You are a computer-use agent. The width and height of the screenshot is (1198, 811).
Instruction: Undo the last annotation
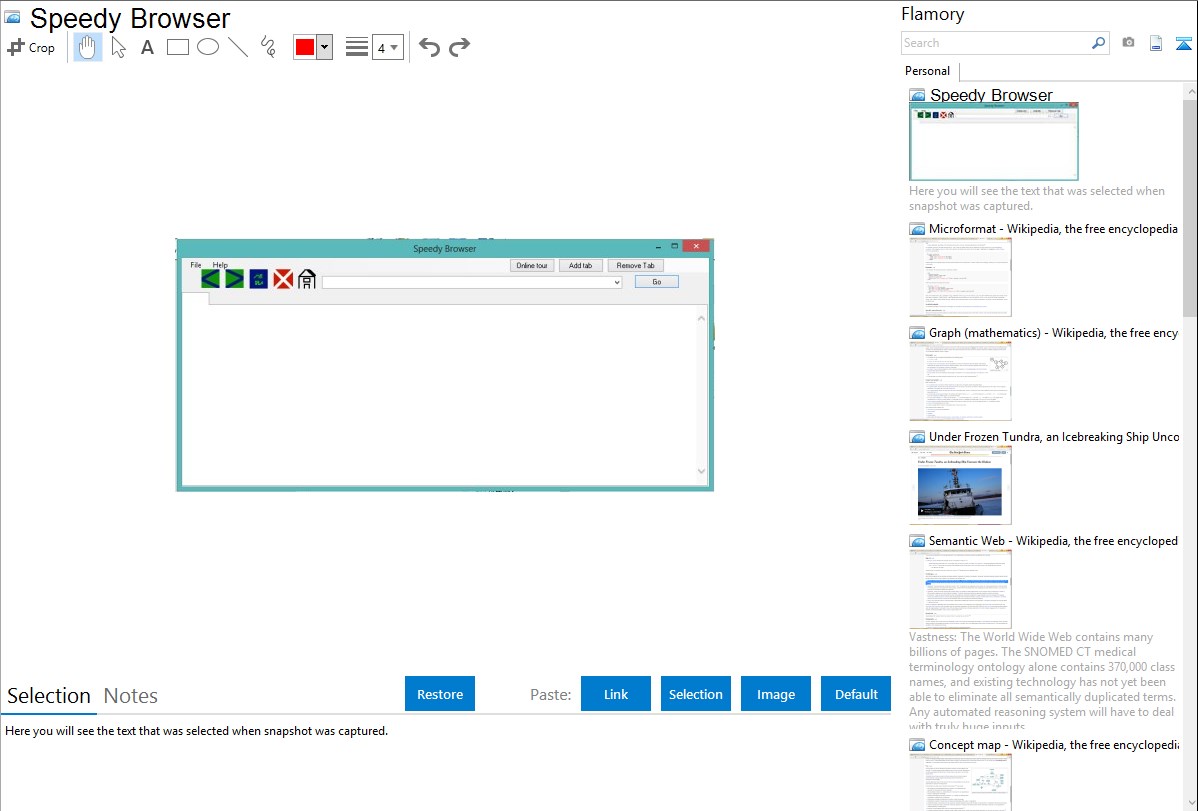click(x=429, y=47)
